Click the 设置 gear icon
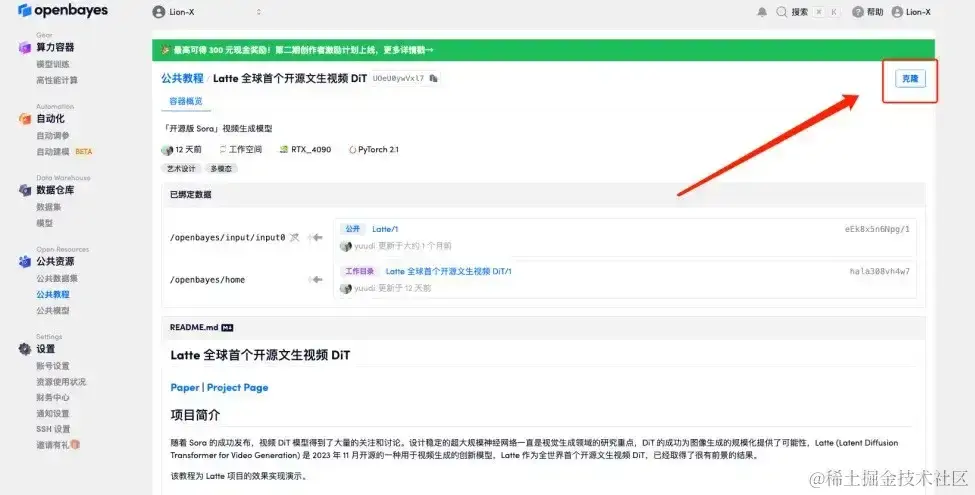 coord(25,349)
